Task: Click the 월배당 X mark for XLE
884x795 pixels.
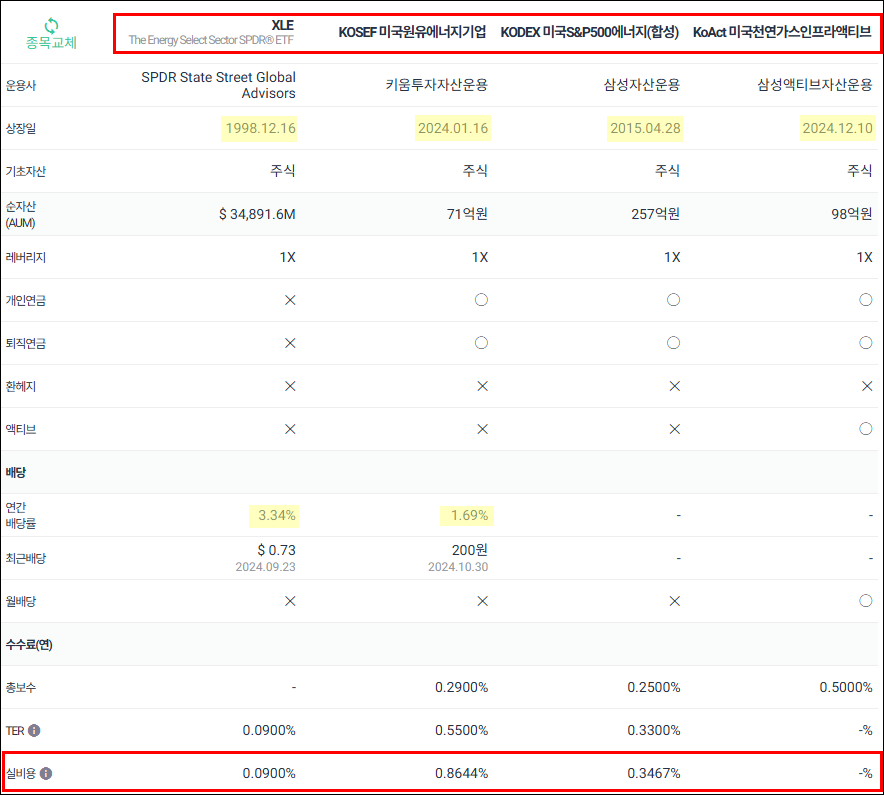Action: [x=290, y=601]
